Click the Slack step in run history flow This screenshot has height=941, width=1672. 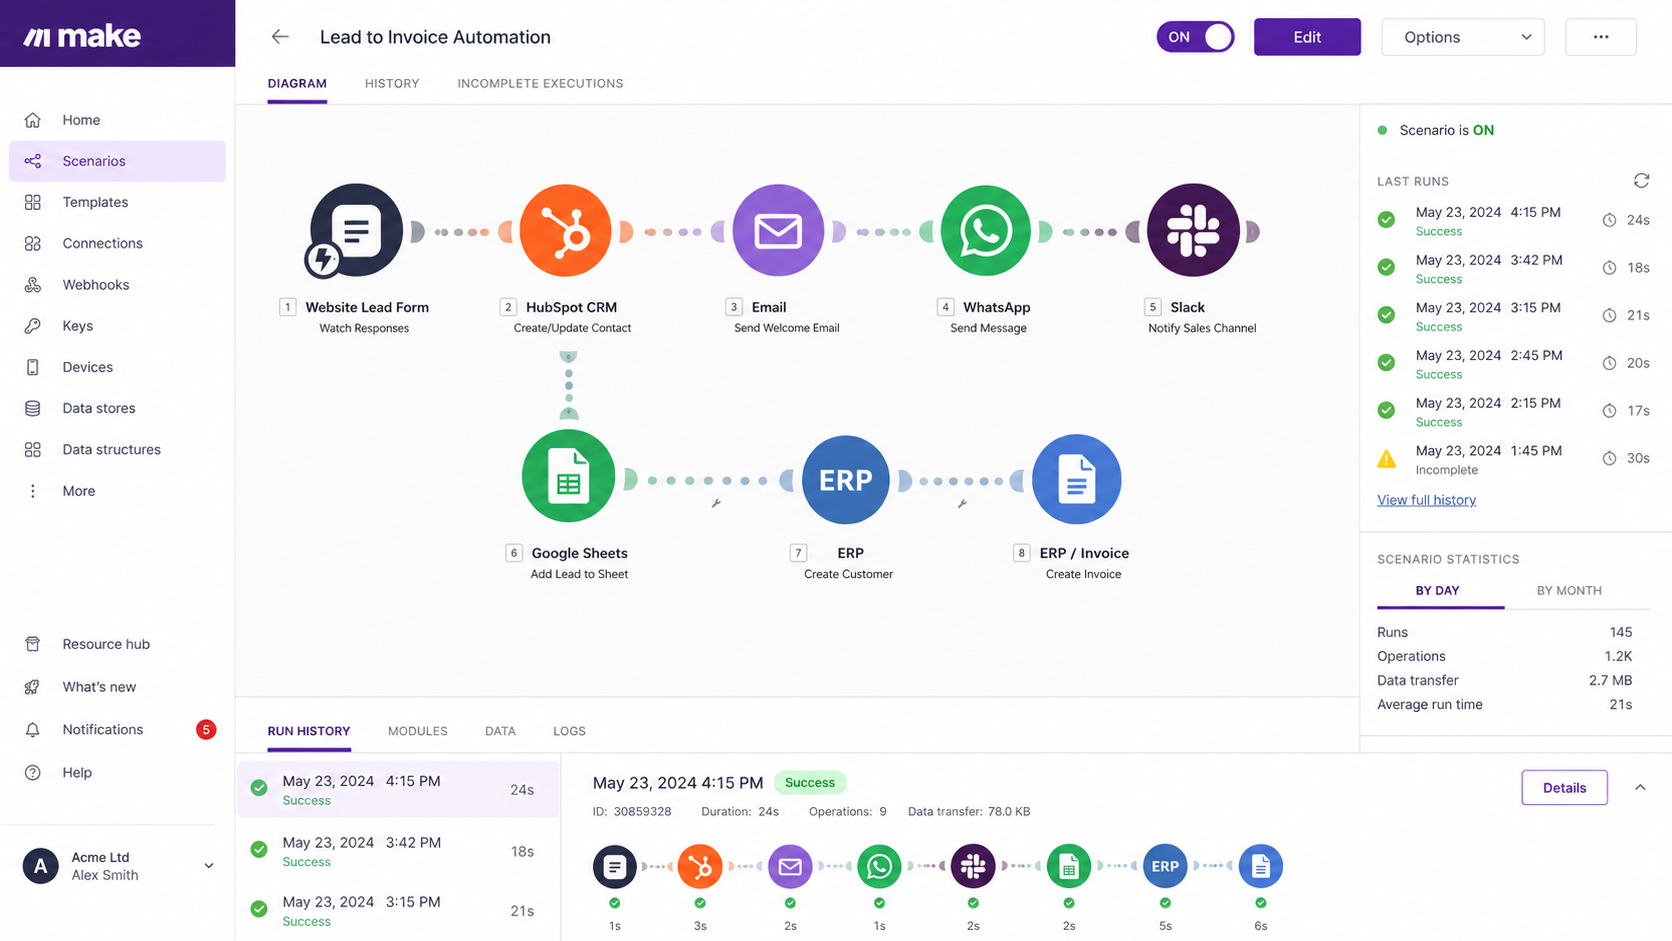(x=973, y=866)
